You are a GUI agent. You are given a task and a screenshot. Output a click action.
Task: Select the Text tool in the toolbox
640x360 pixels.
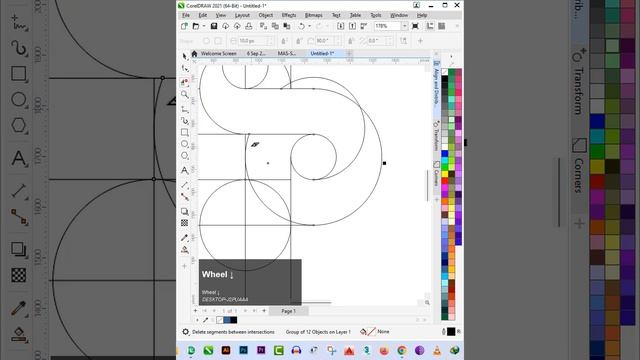coord(185,170)
